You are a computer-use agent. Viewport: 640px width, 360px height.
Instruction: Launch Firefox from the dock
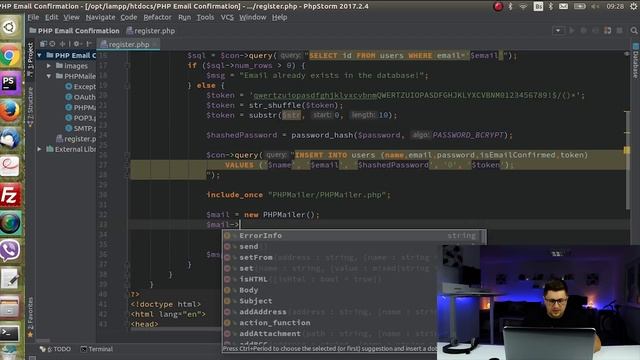(10, 111)
